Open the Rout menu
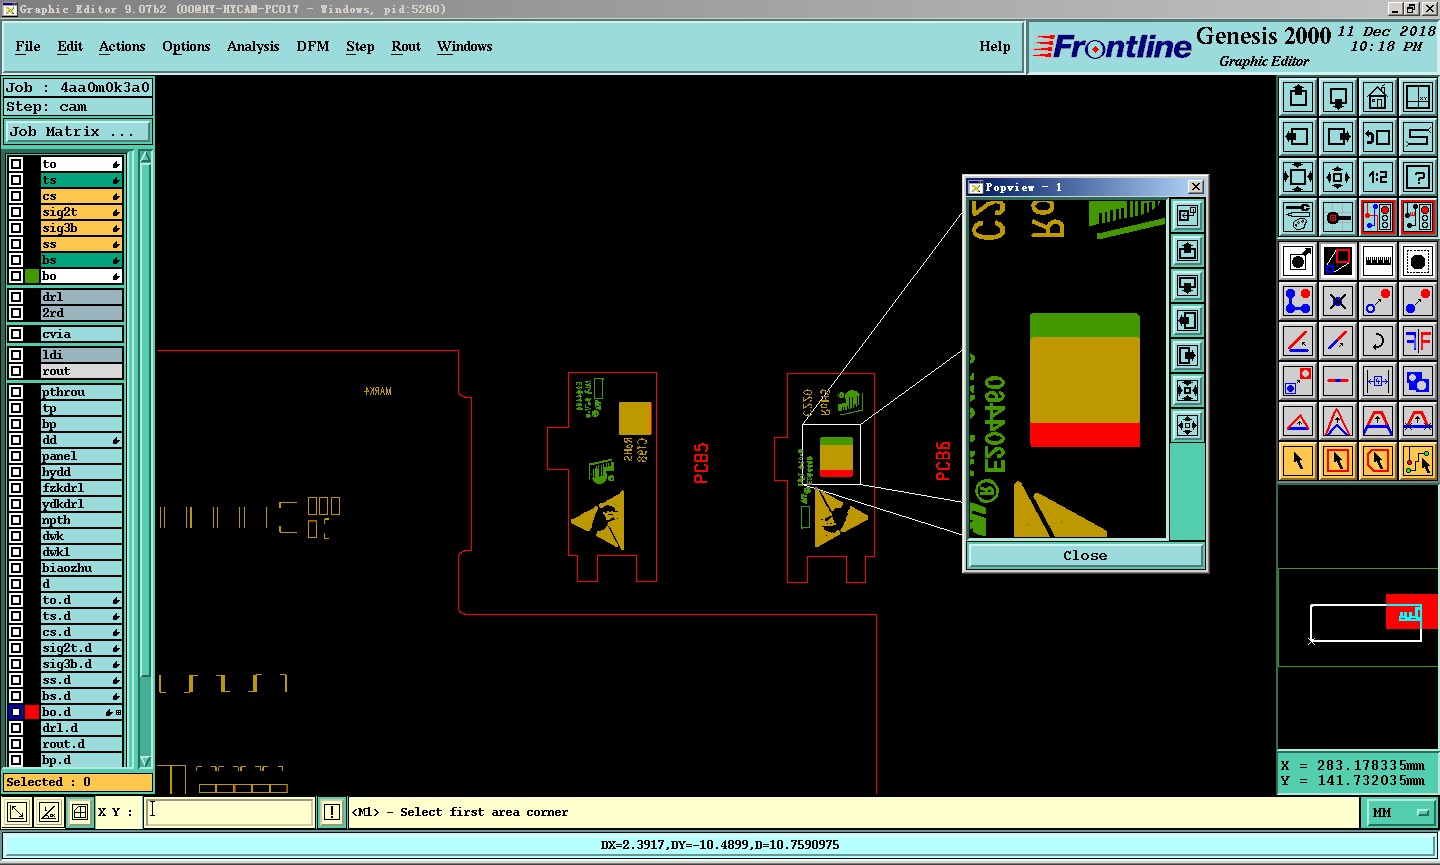Viewport: 1440px width, 865px height. (x=406, y=46)
